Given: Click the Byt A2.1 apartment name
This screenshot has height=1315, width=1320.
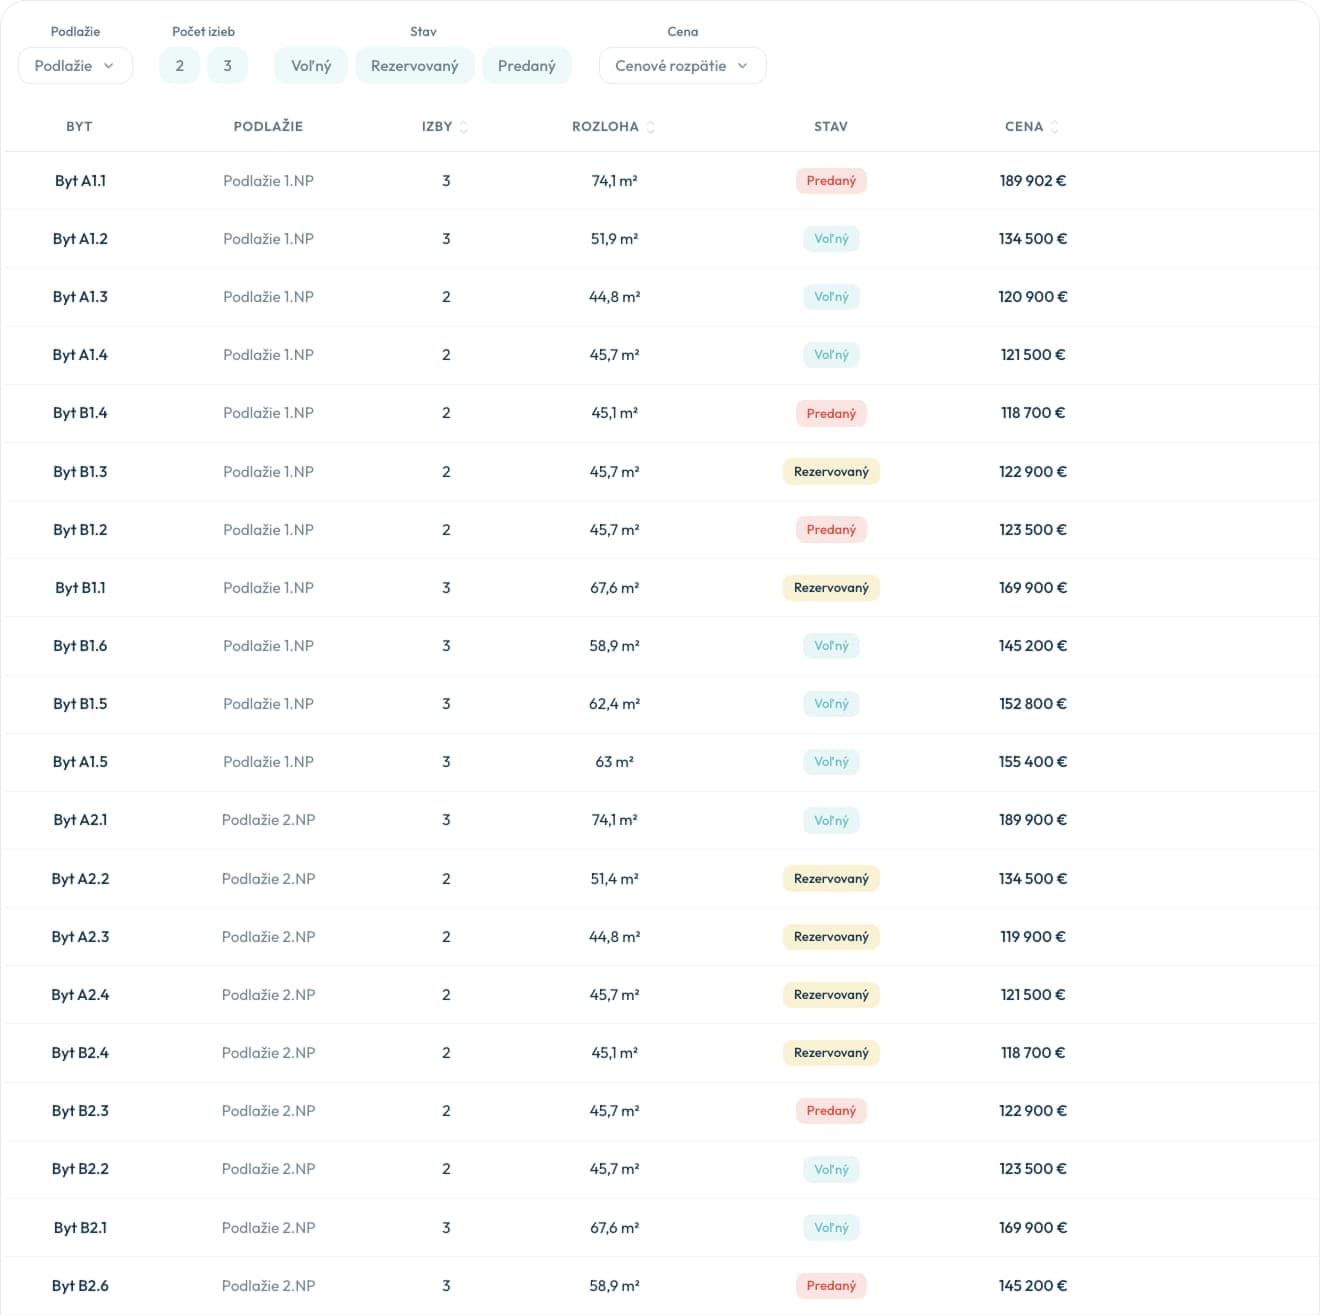Looking at the screenshot, I should pos(80,820).
